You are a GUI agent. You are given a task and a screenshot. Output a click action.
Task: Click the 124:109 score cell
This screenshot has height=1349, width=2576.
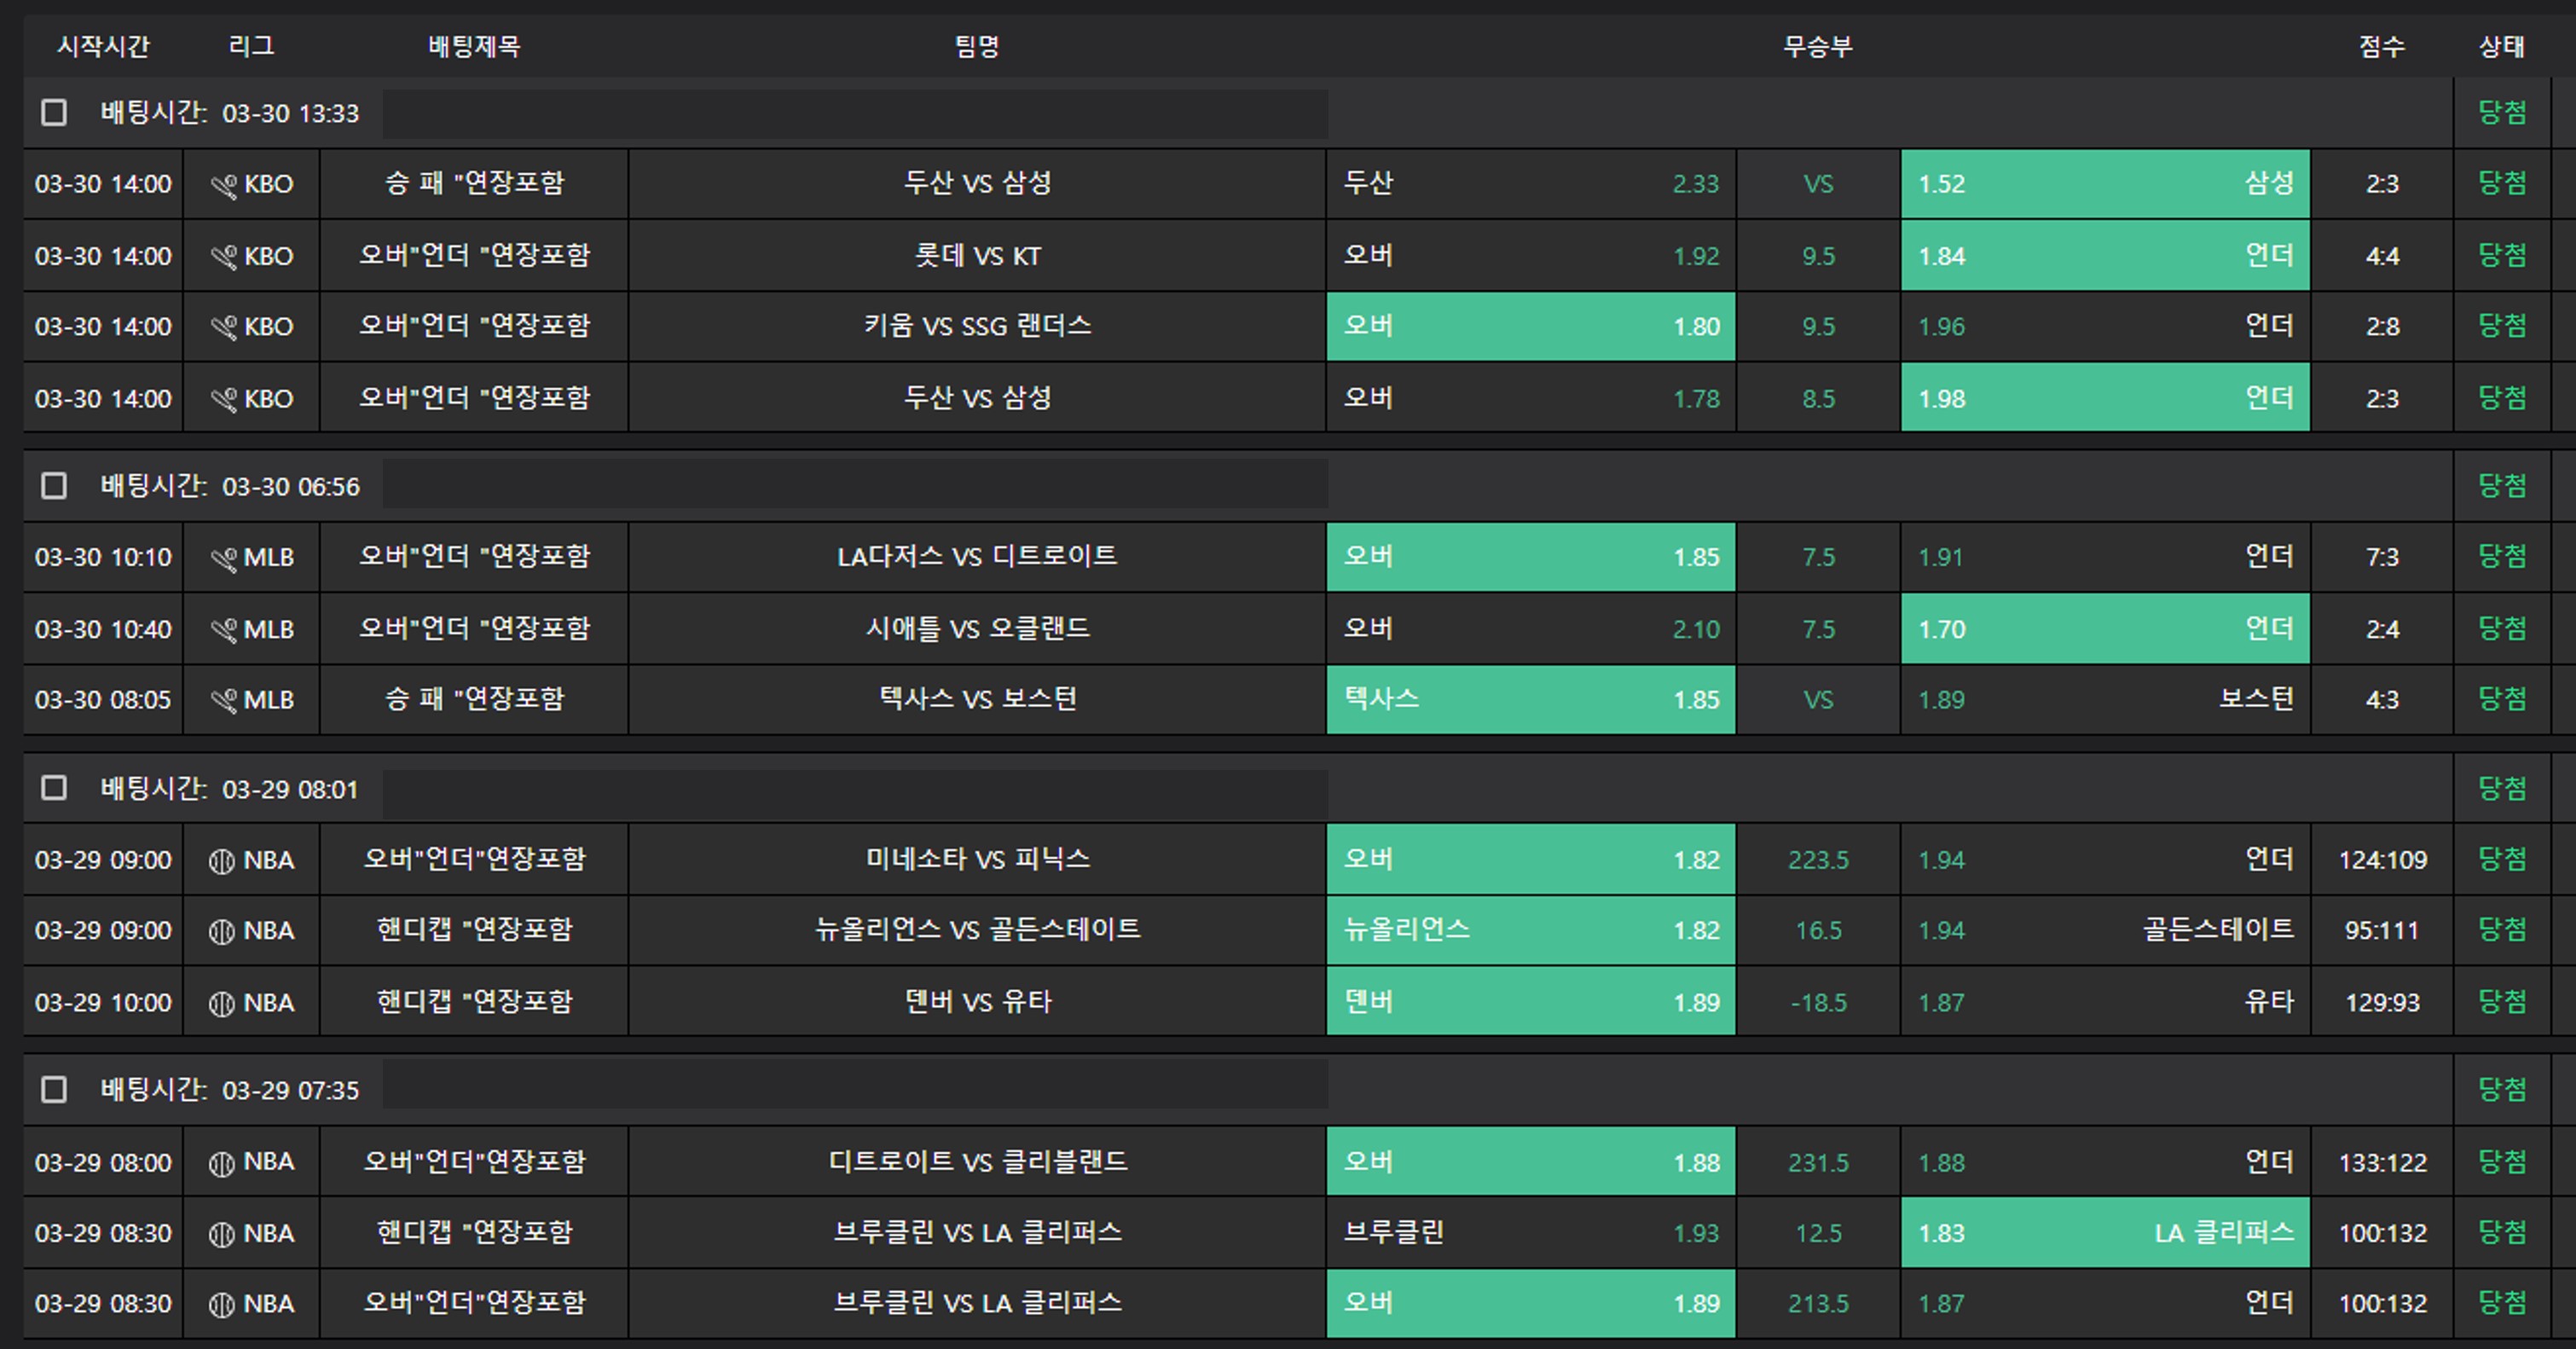(x=2382, y=860)
